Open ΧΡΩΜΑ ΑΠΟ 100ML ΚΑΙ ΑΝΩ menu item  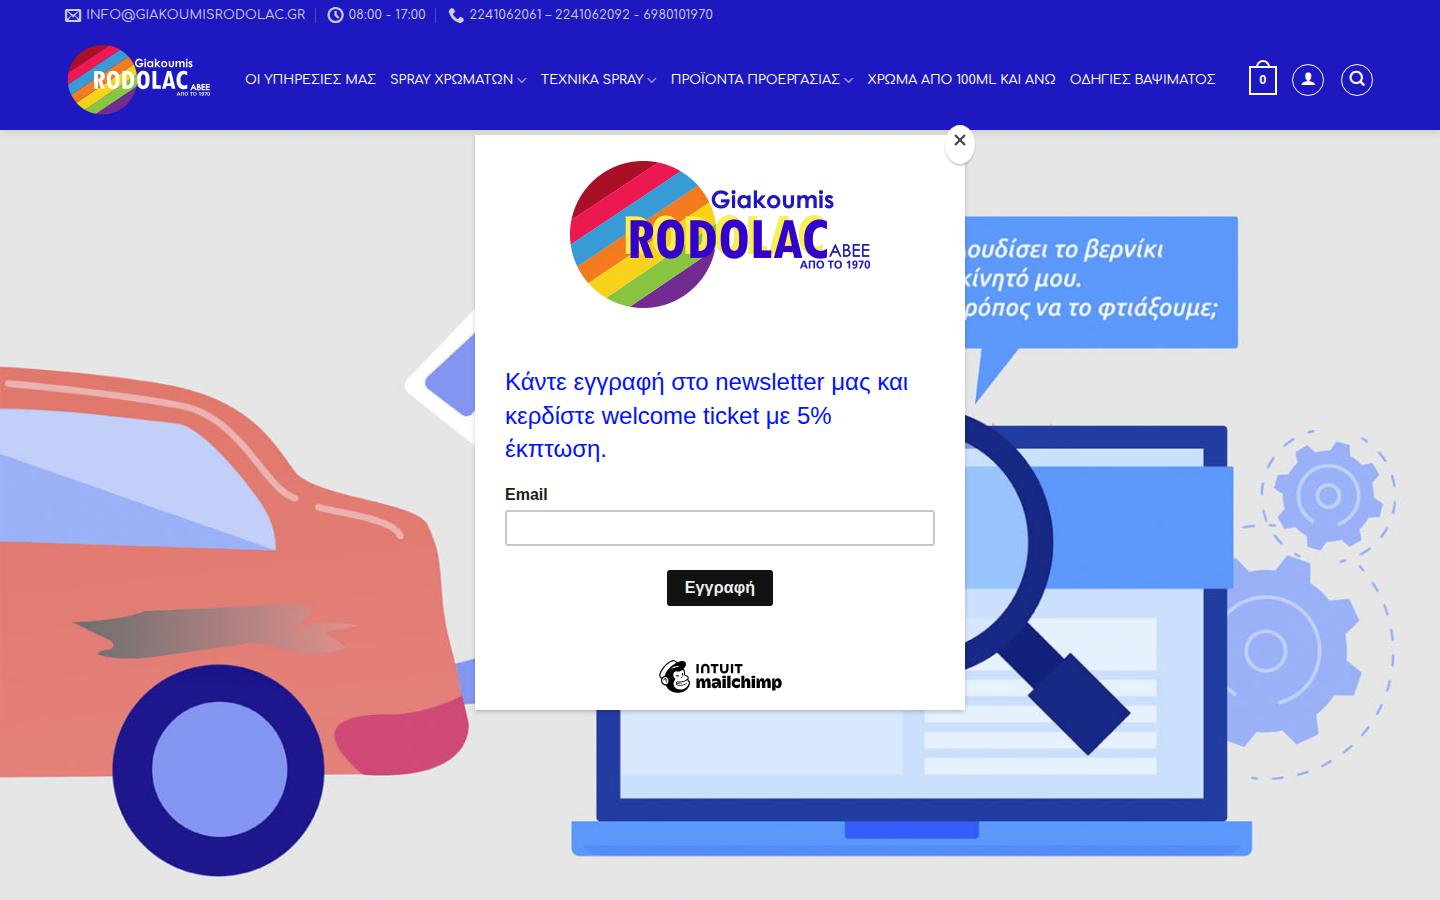961,79
